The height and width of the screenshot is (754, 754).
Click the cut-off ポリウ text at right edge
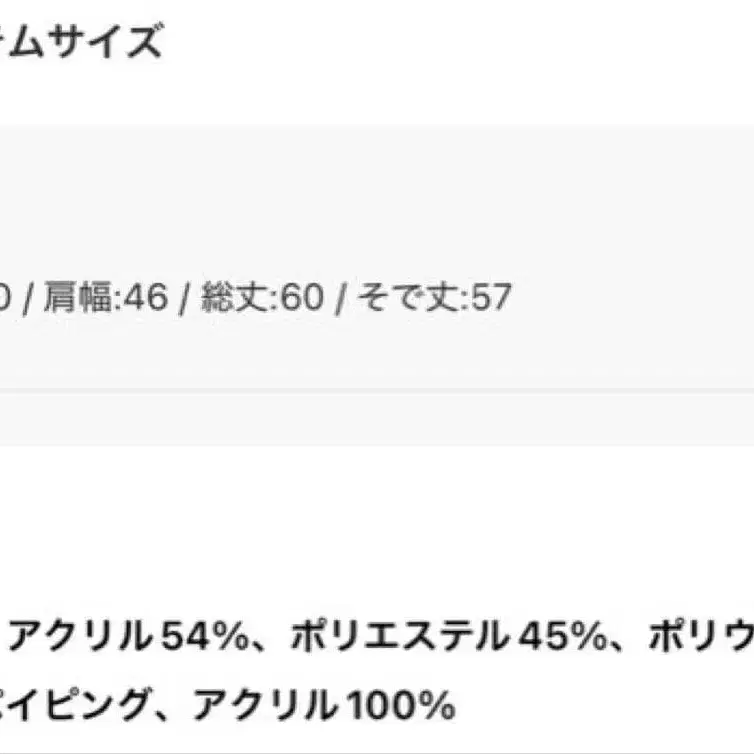click(702, 636)
